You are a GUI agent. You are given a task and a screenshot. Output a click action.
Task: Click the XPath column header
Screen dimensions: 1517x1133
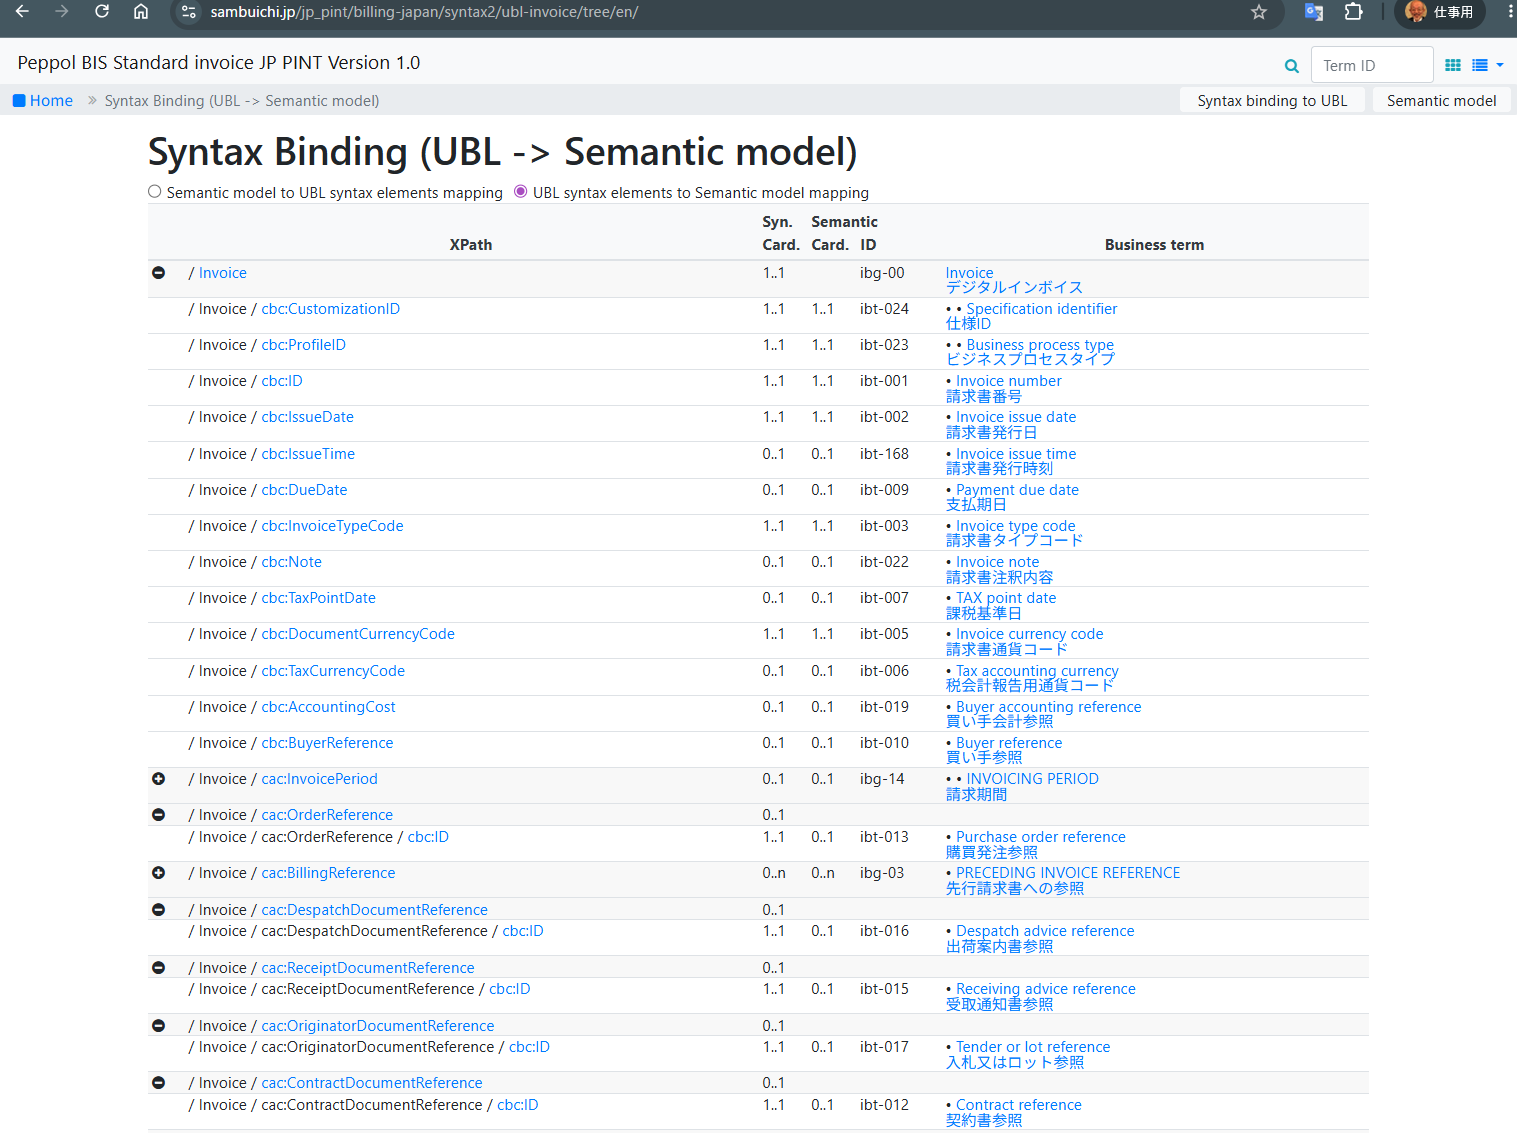click(470, 245)
